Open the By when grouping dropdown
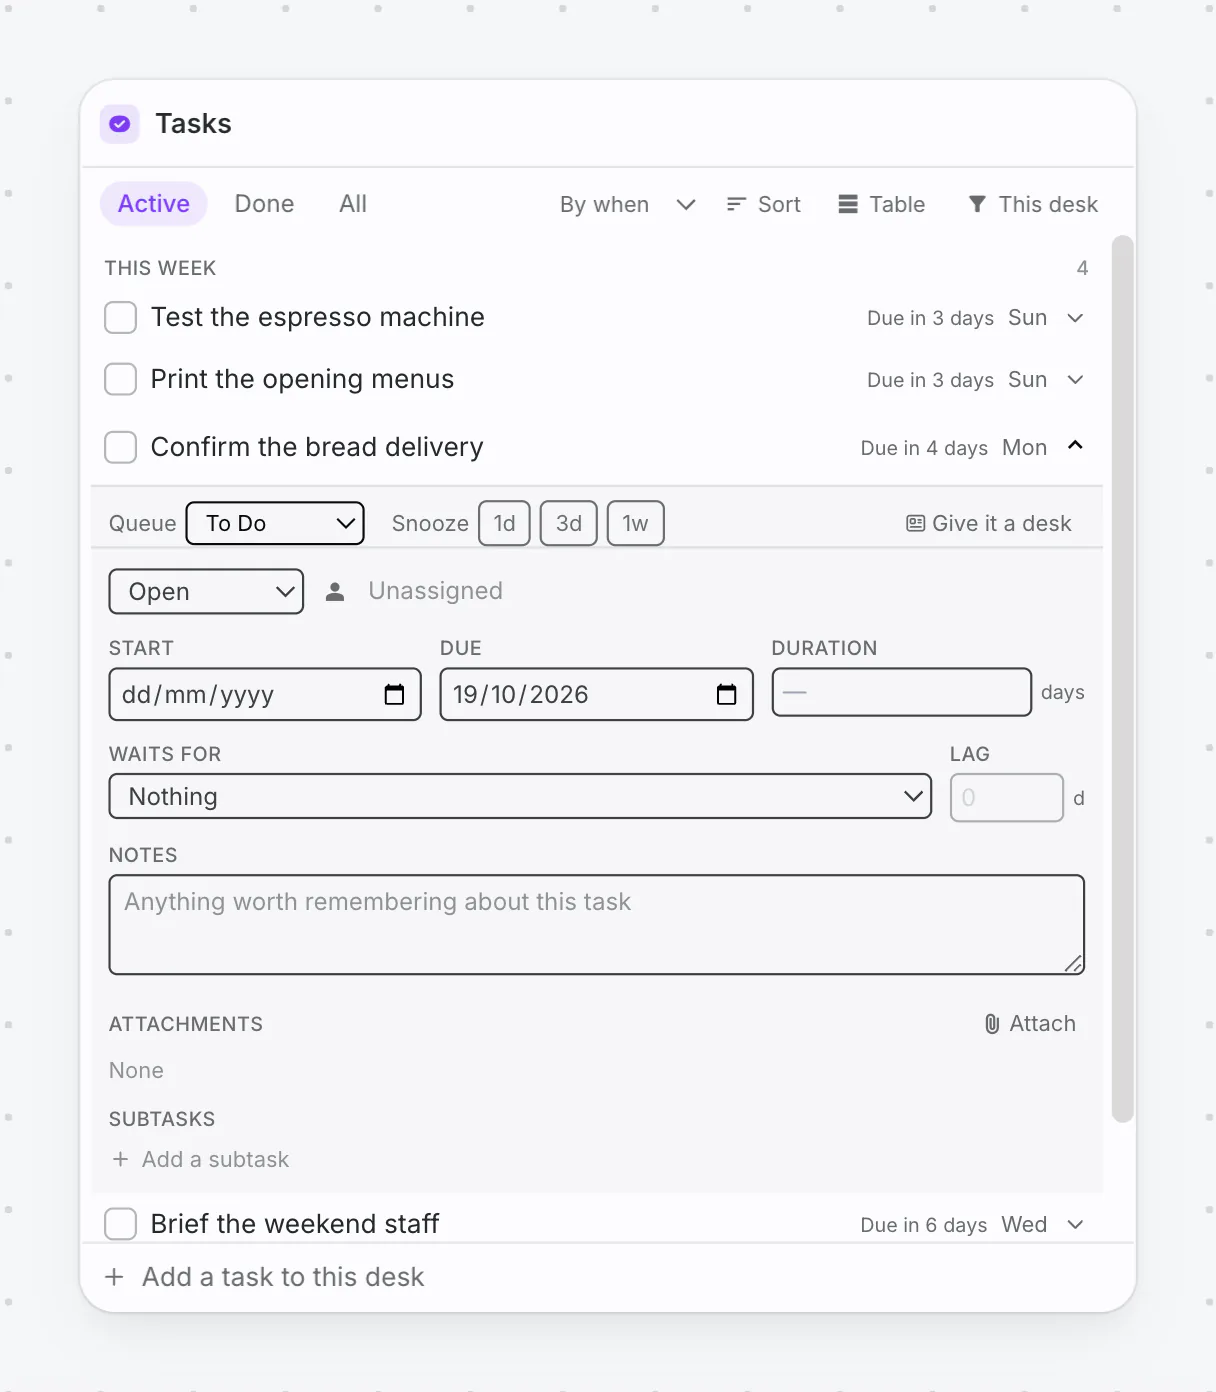The image size is (1216, 1392). pyautogui.click(x=627, y=204)
